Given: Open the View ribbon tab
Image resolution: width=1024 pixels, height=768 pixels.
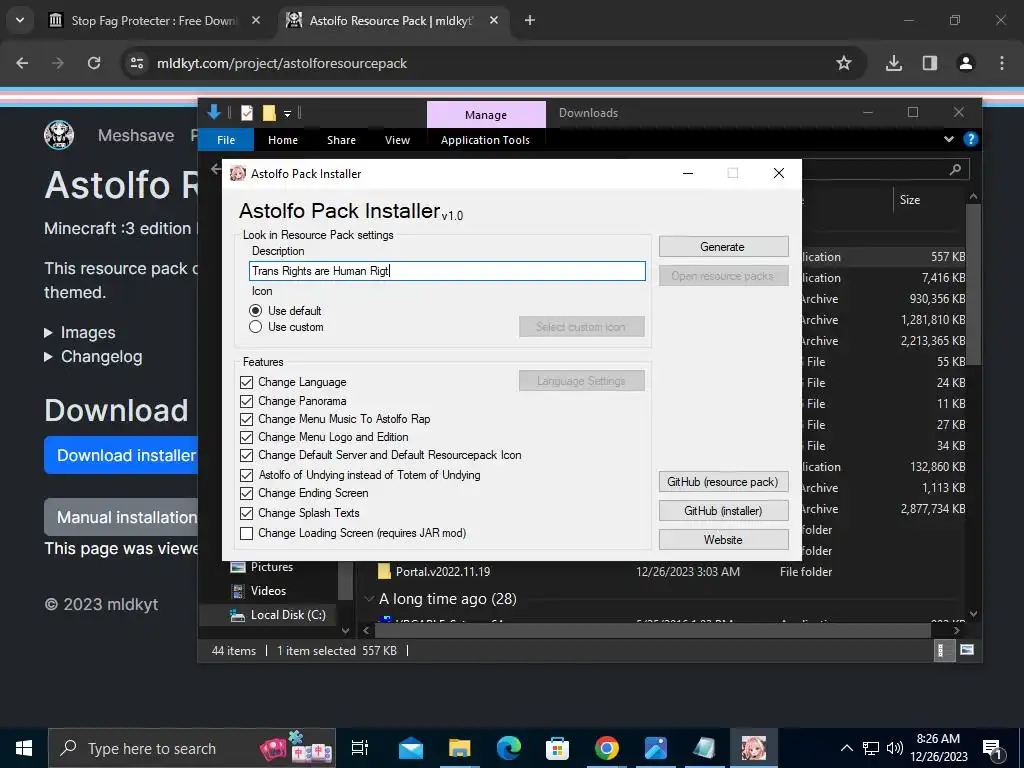Looking at the screenshot, I should [x=397, y=140].
